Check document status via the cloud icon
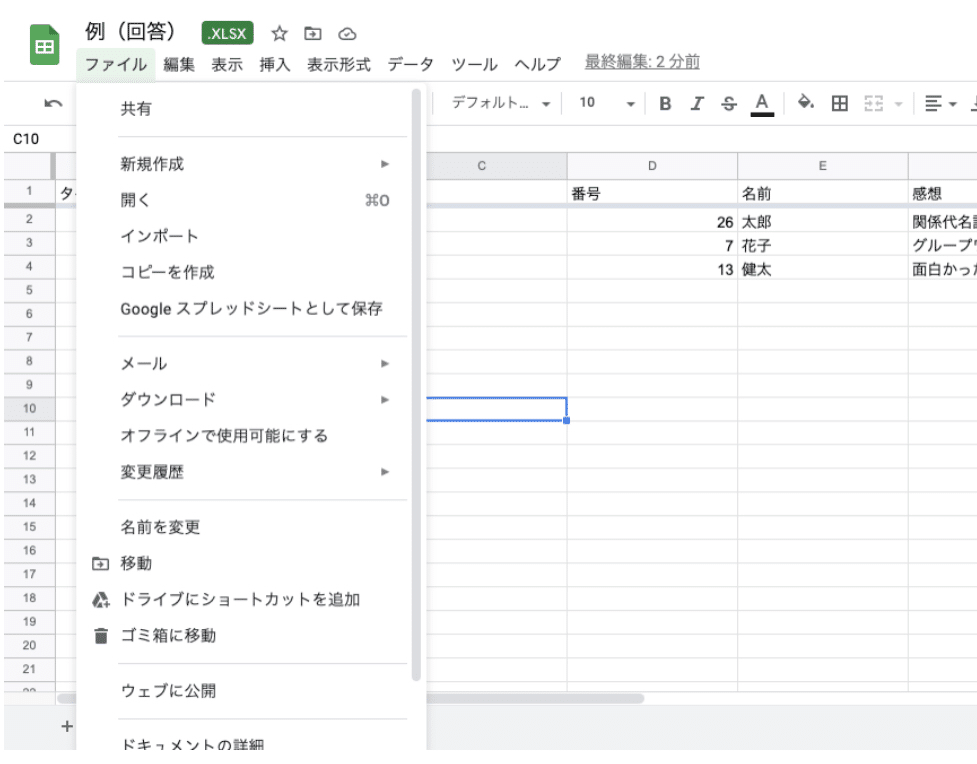Viewport: 977px width, 764px height. pos(346,33)
